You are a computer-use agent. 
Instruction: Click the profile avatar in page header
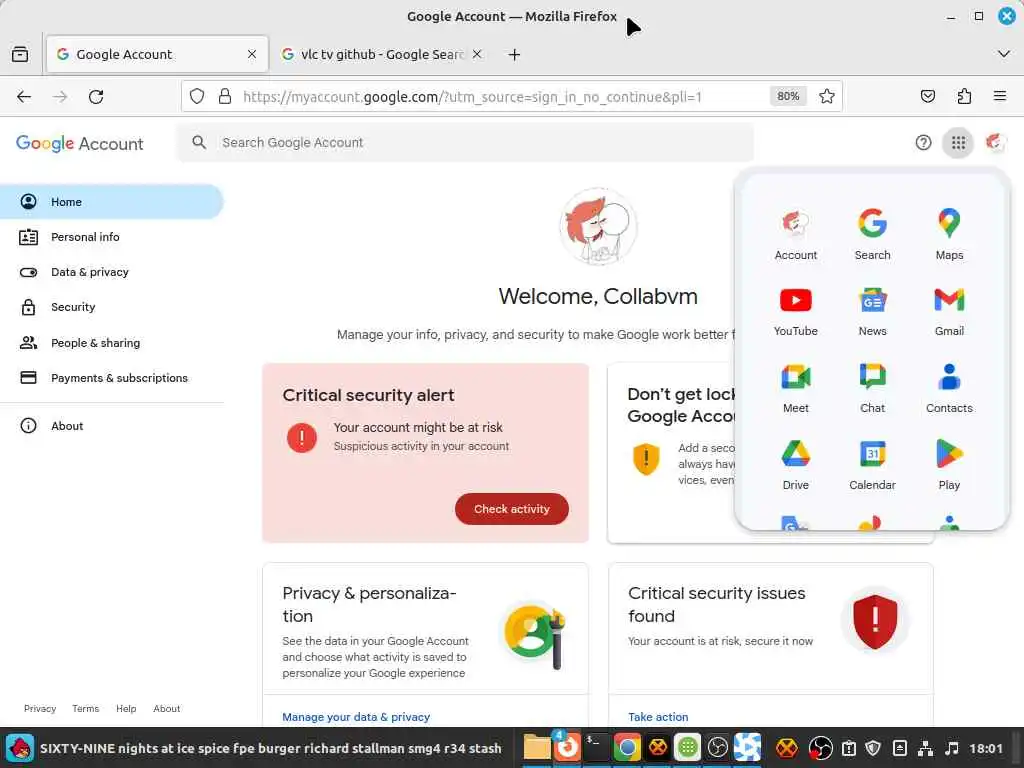click(x=995, y=142)
